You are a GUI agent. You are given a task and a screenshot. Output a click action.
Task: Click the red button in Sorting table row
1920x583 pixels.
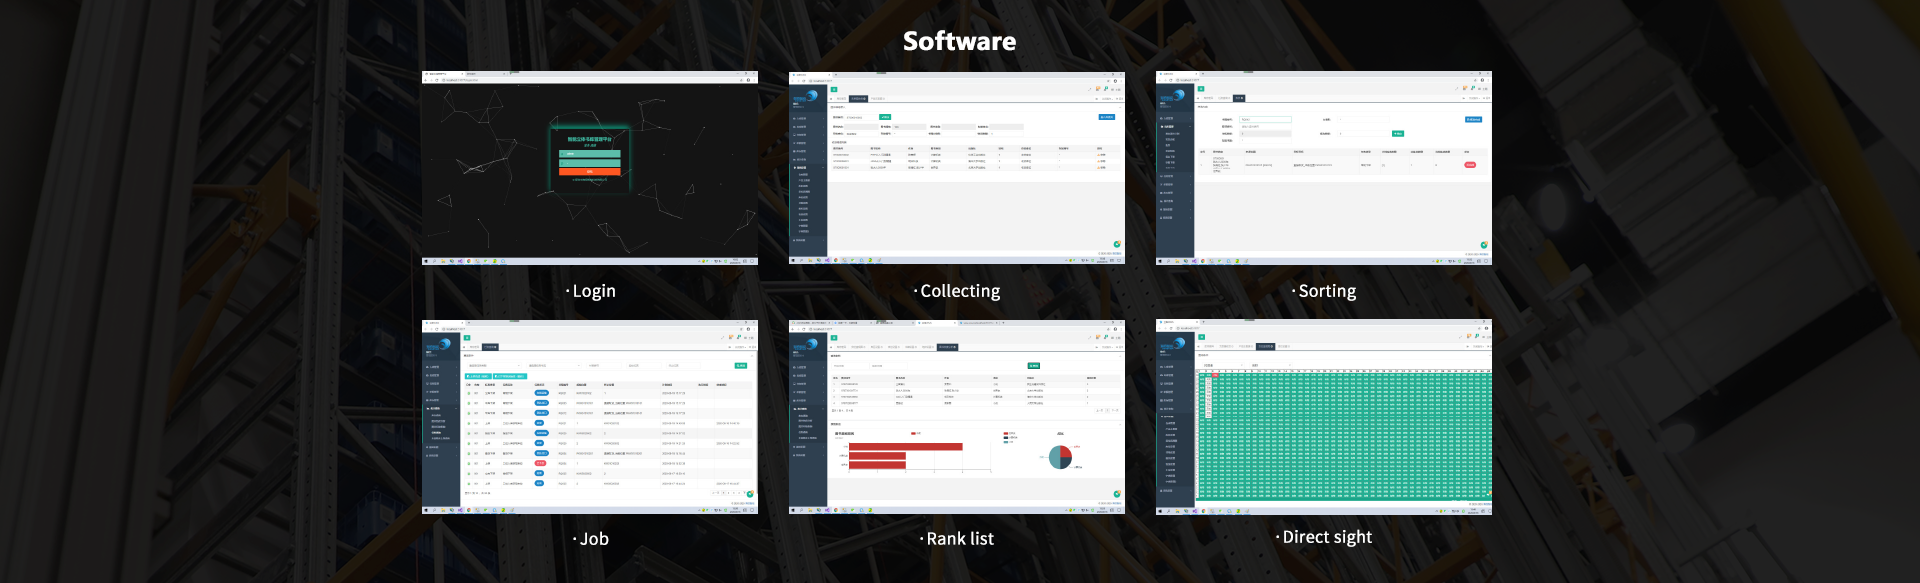click(1470, 165)
